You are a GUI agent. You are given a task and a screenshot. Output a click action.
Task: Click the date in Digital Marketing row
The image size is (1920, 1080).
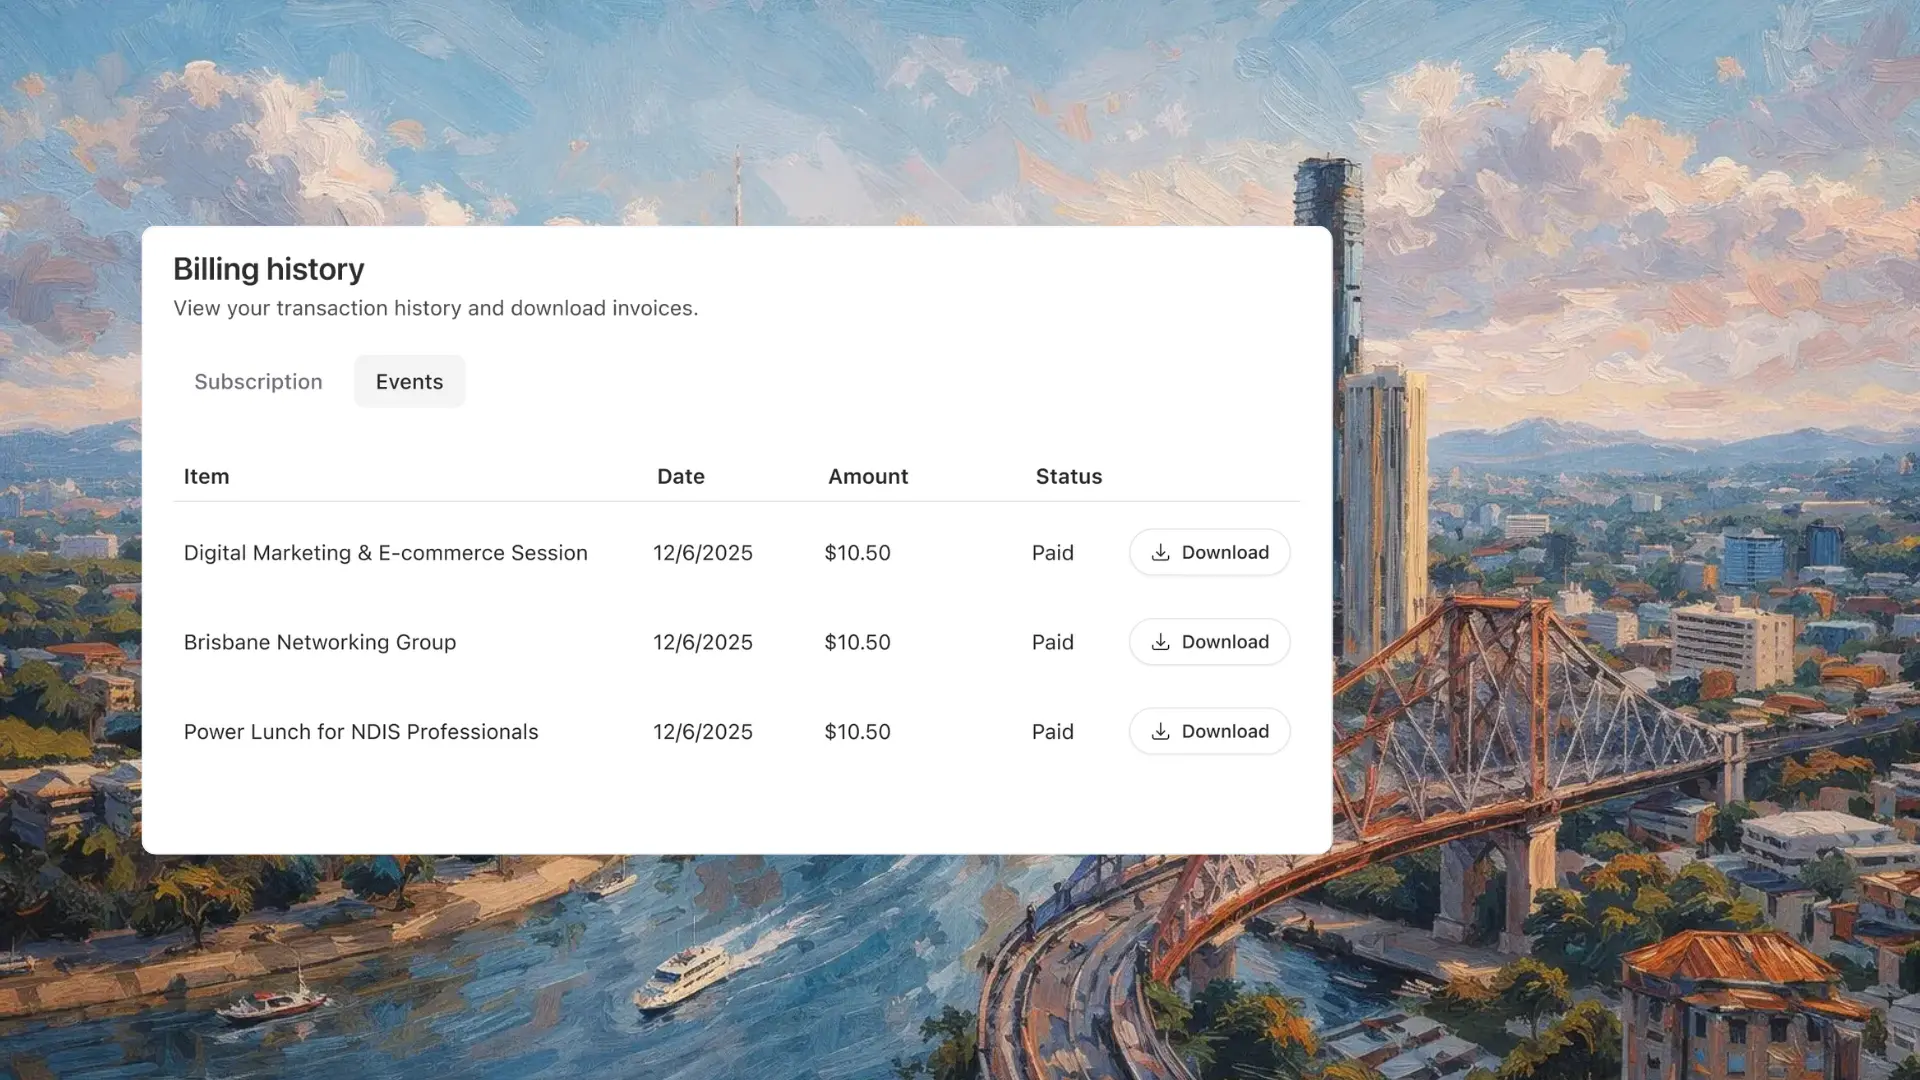(703, 553)
